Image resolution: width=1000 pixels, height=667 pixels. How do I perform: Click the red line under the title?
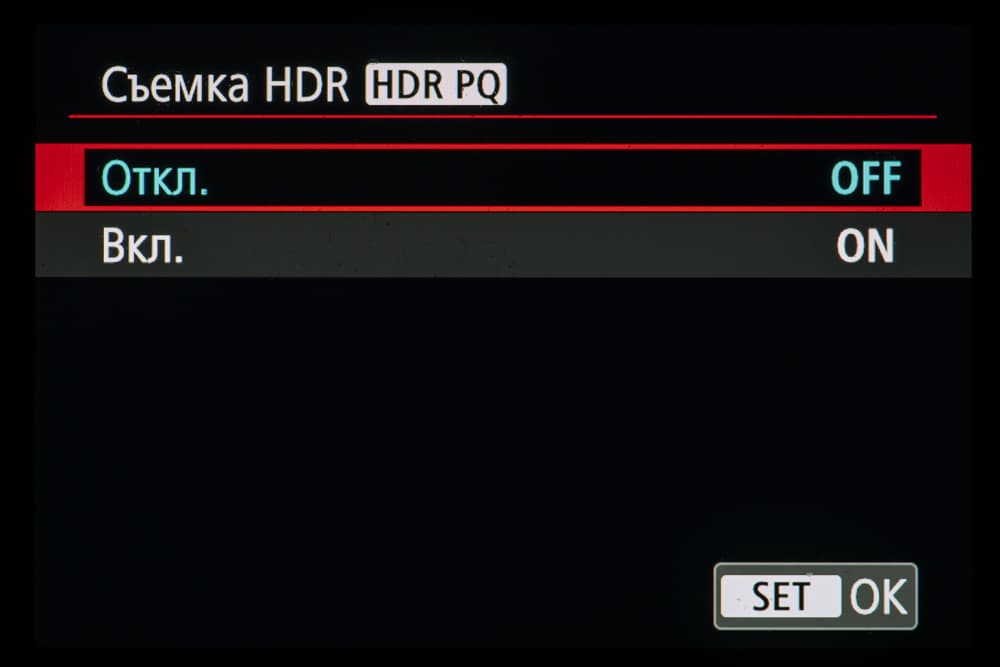pyautogui.click(x=503, y=117)
